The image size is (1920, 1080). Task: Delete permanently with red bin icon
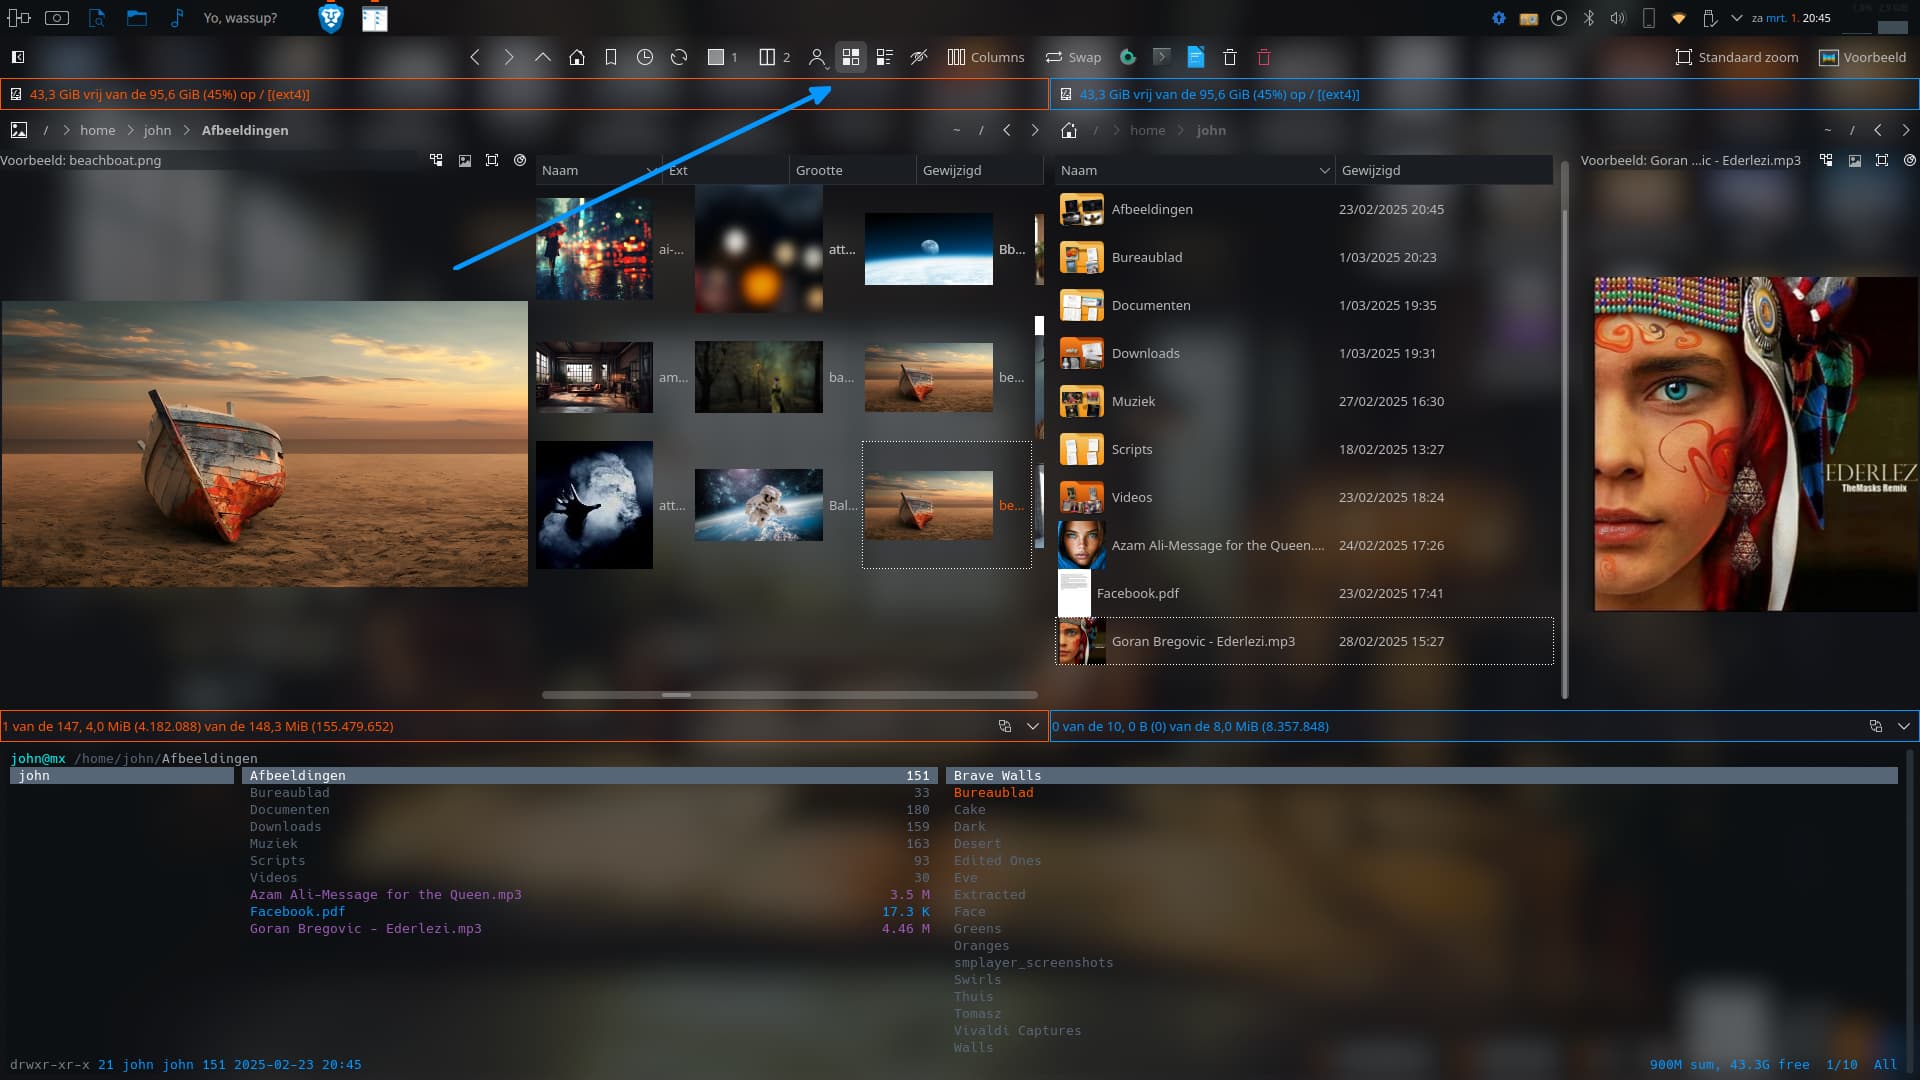click(1264, 58)
